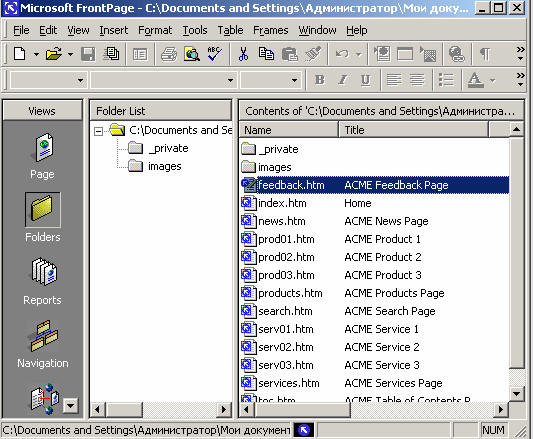Sort by the Title column header

[x=413, y=130]
